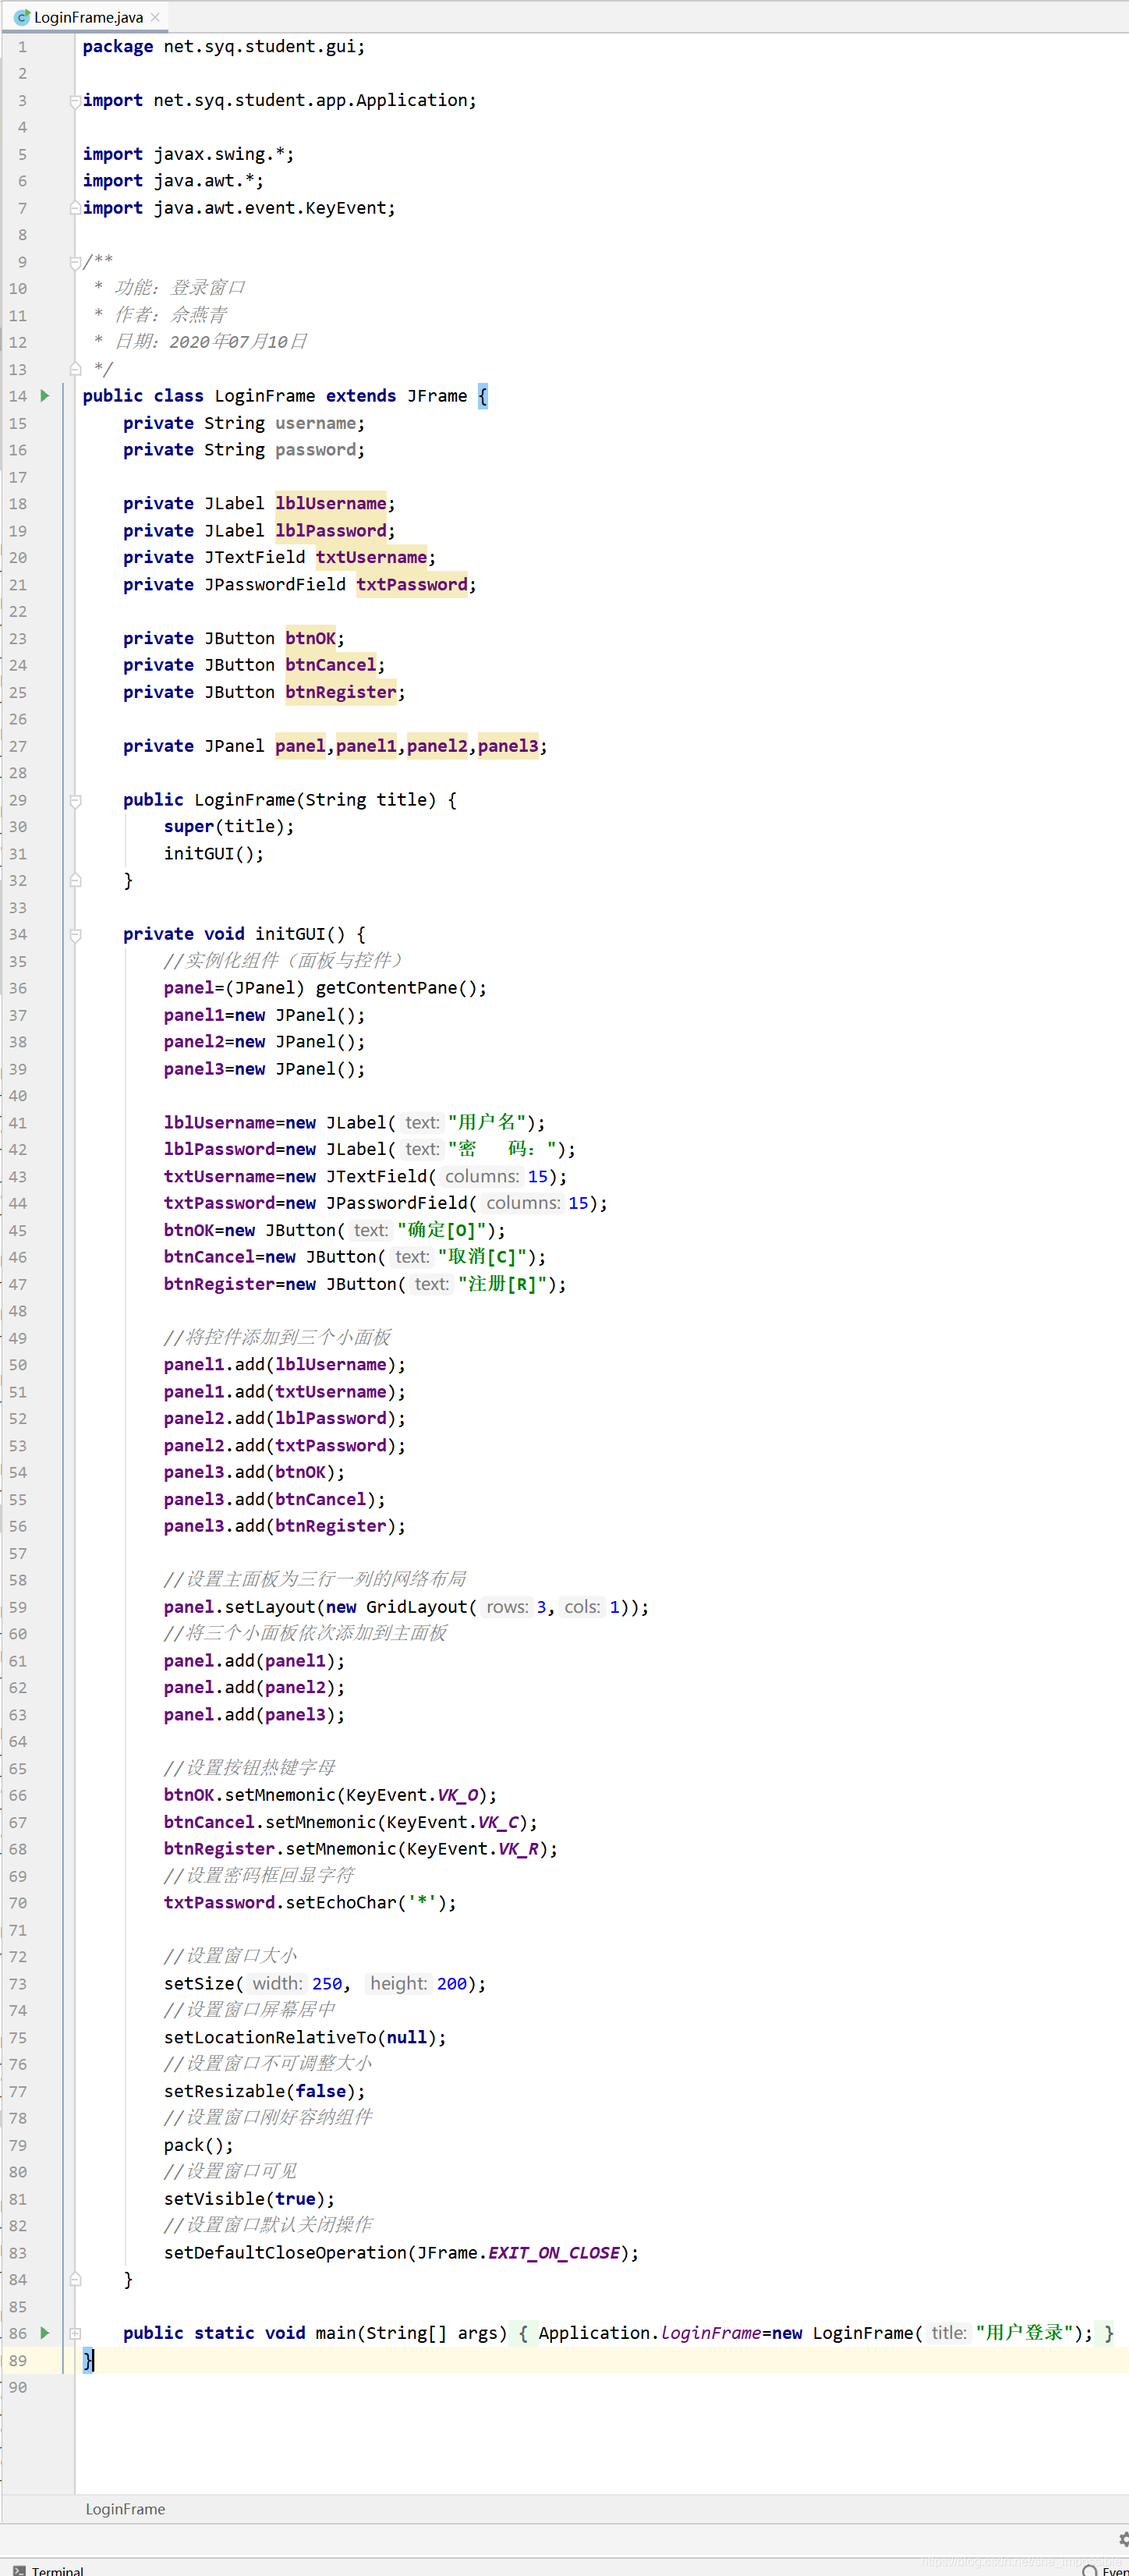Click highlighted txtUsername declaration on line 20
This screenshot has width=1129, height=2576.
click(372, 557)
